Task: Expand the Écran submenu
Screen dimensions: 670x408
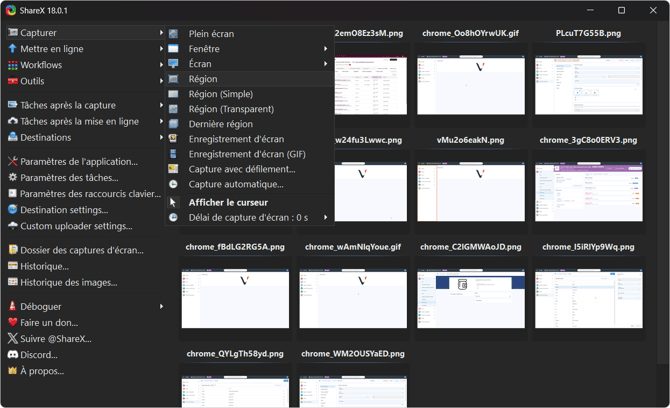Action: (x=325, y=64)
